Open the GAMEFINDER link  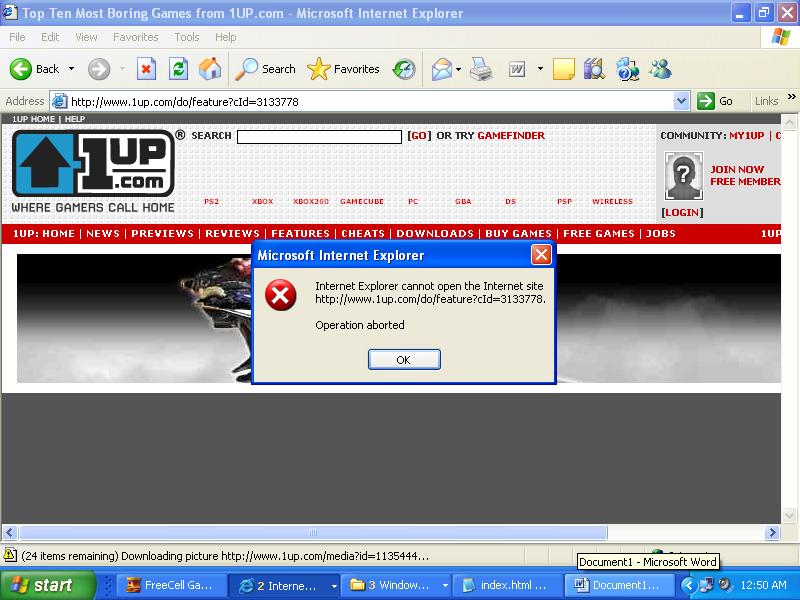coord(511,136)
